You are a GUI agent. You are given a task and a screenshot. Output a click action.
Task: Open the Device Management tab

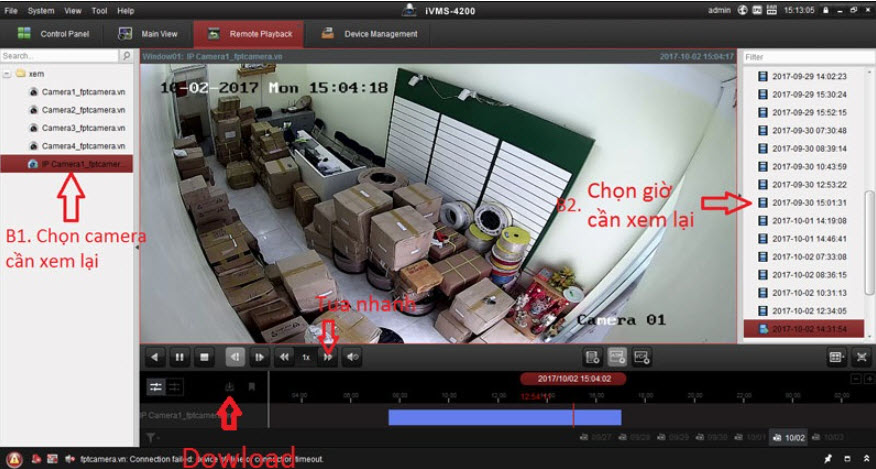point(369,34)
